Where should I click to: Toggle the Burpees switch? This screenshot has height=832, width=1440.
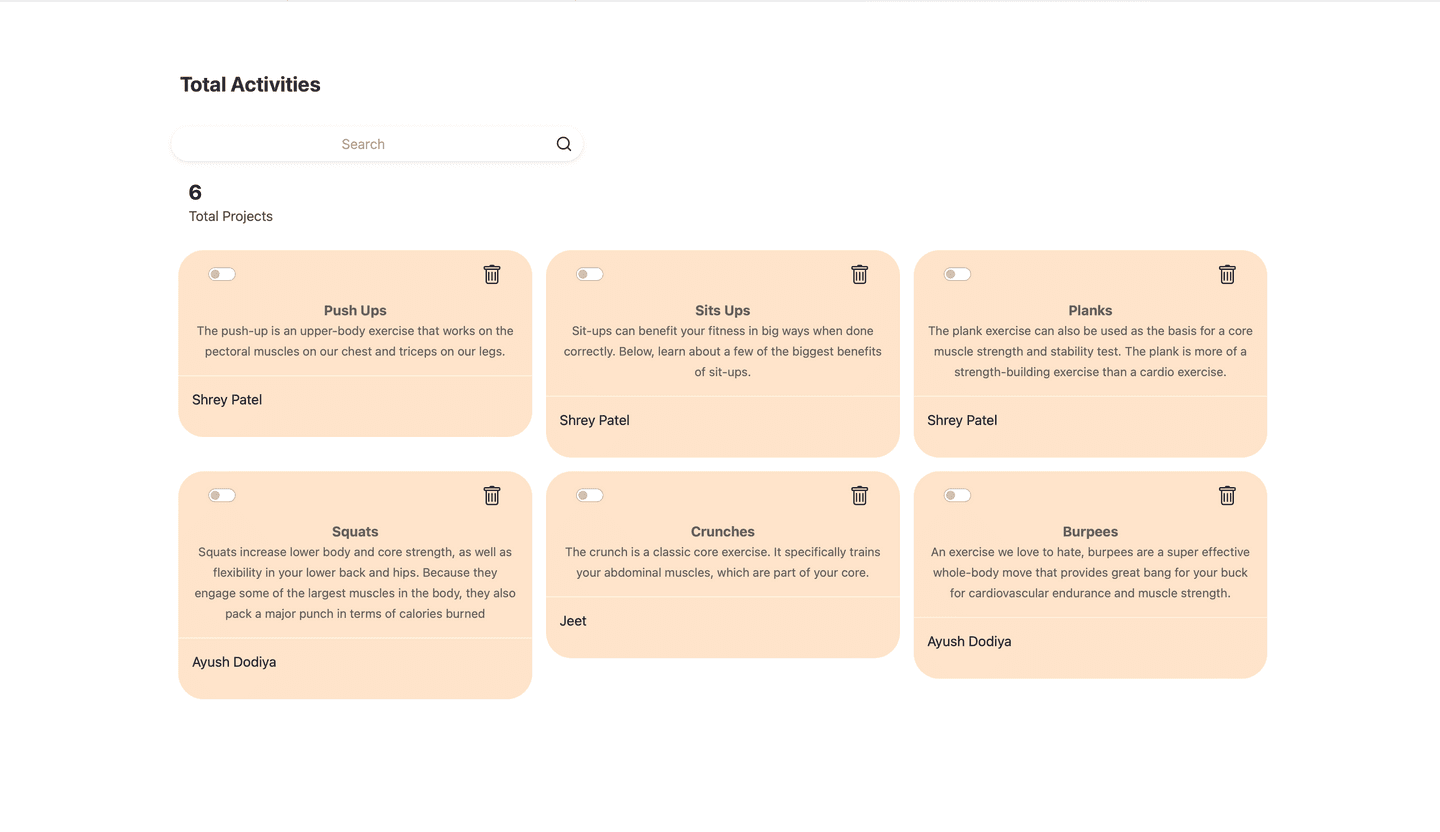point(958,495)
